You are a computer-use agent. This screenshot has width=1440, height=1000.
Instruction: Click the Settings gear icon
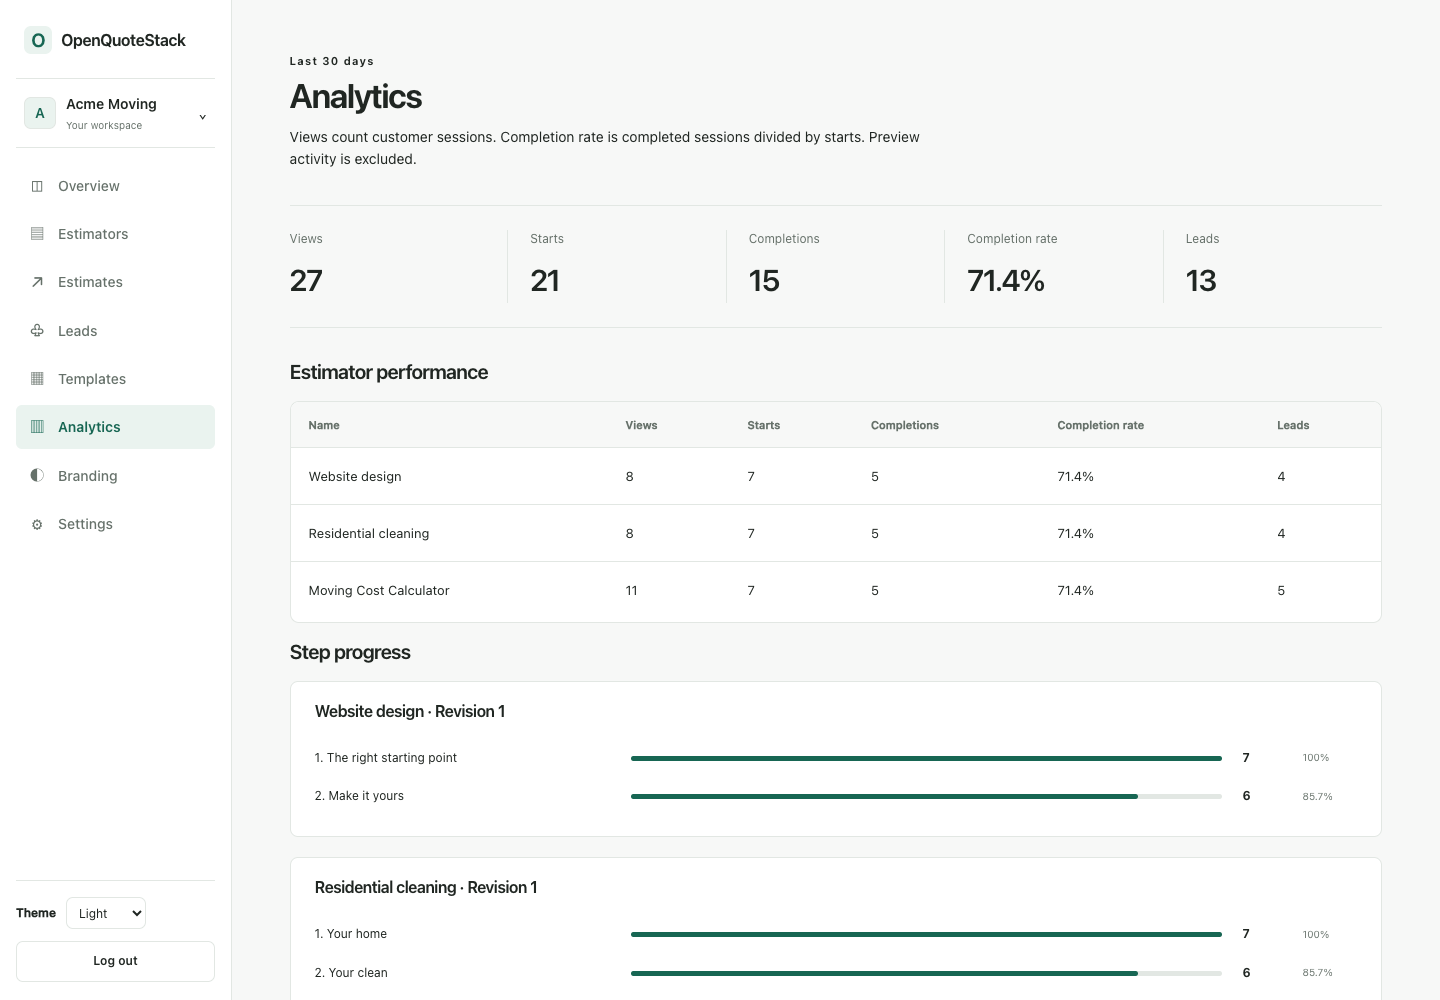[37, 524]
